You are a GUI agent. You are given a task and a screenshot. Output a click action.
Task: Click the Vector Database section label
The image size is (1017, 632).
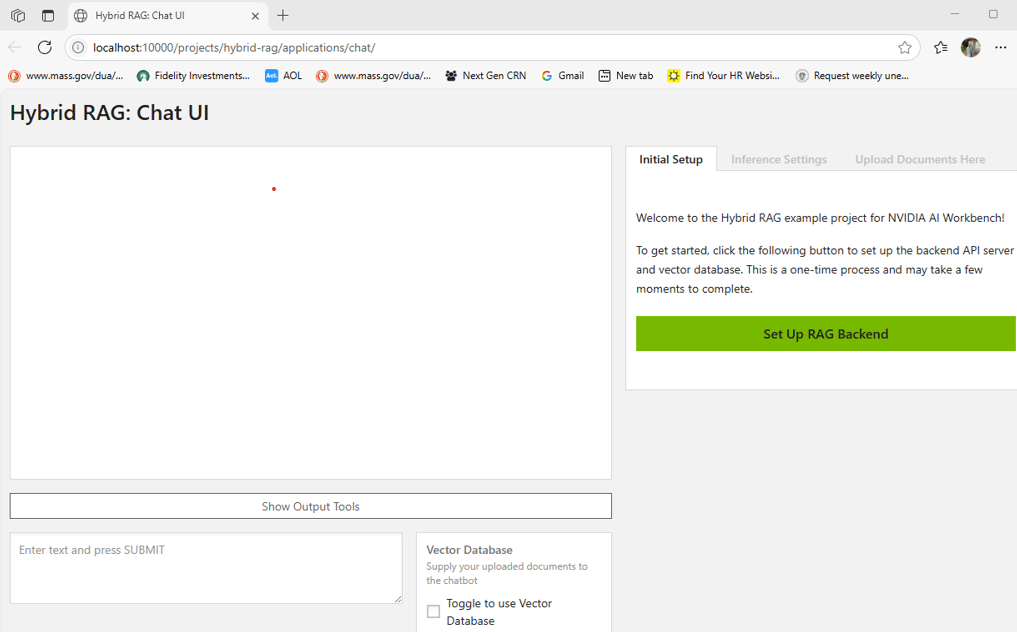tap(470, 550)
